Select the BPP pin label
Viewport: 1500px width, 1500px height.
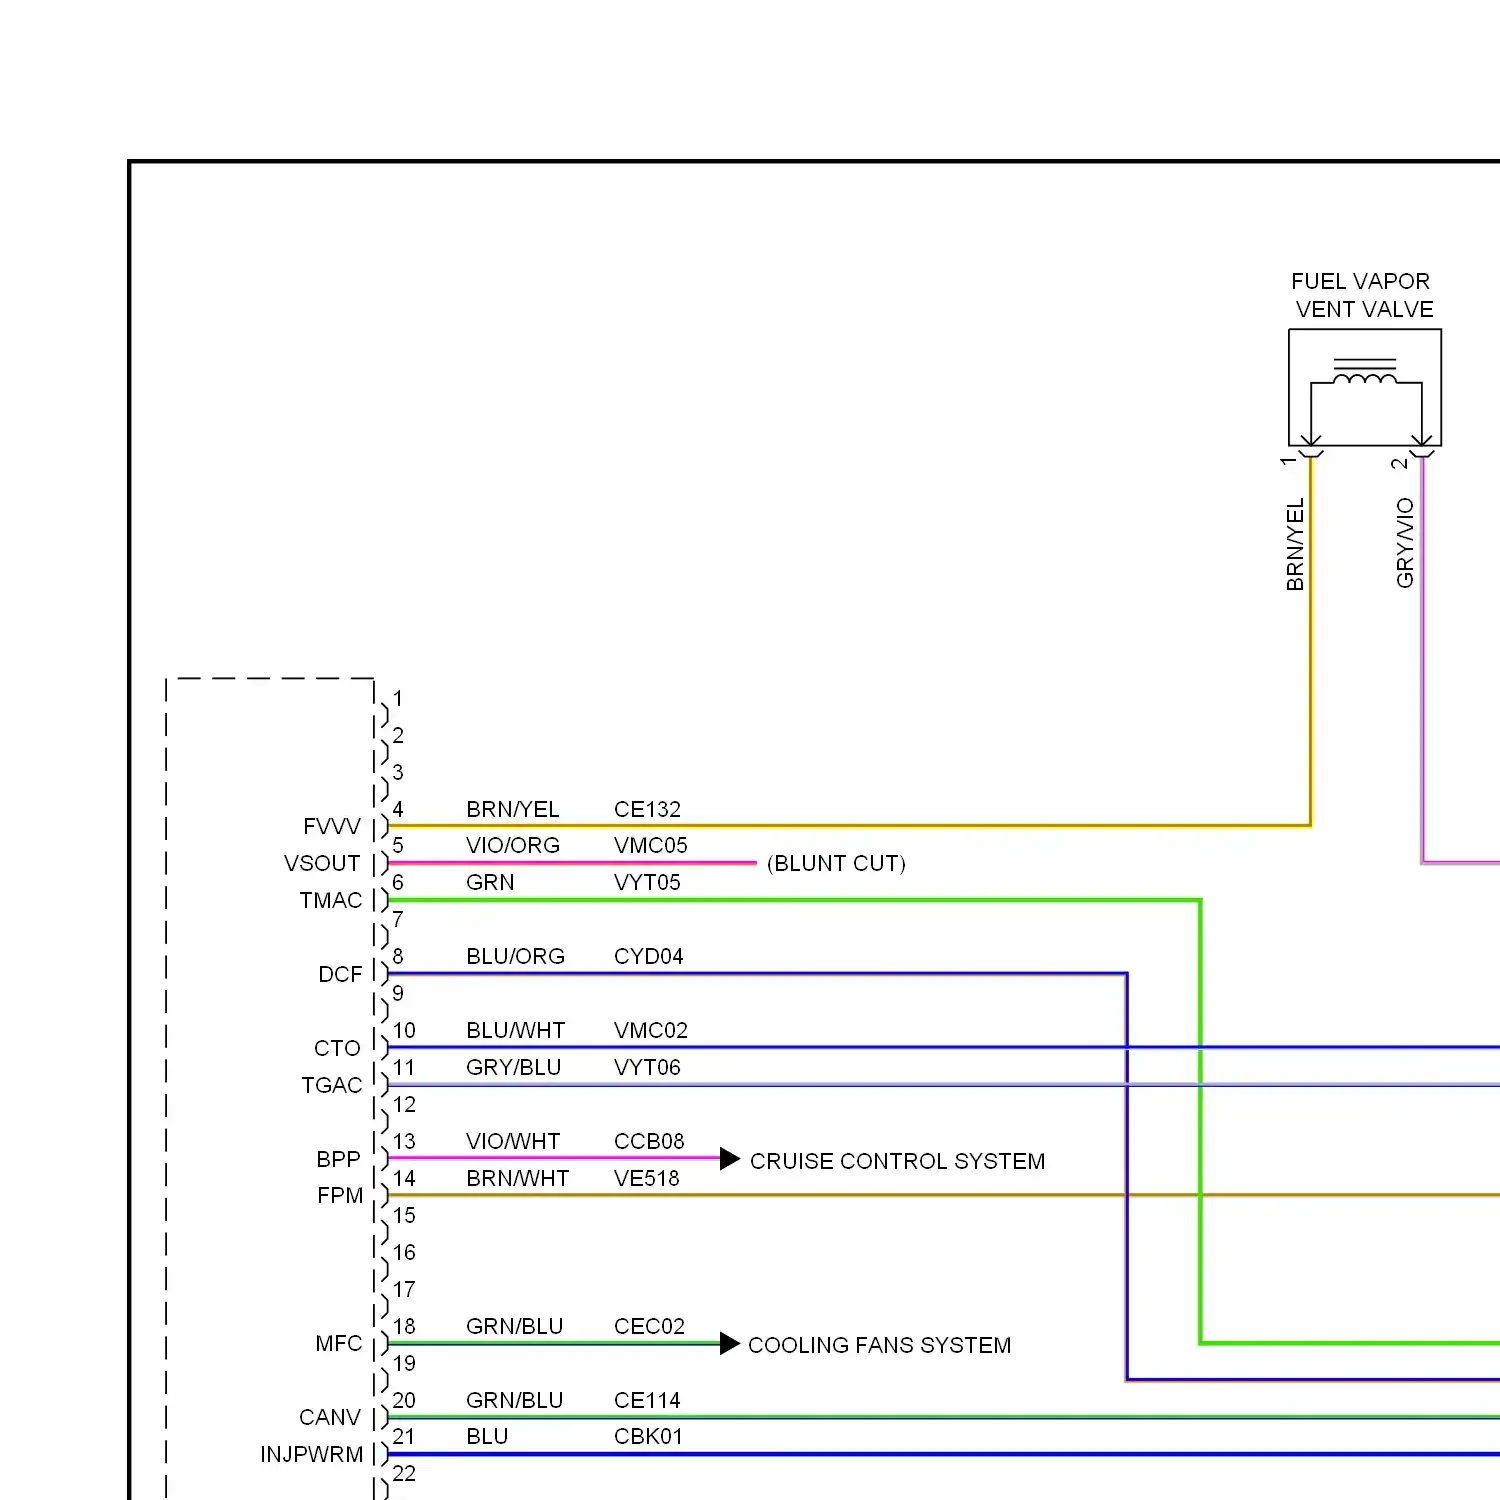point(338,1159)
